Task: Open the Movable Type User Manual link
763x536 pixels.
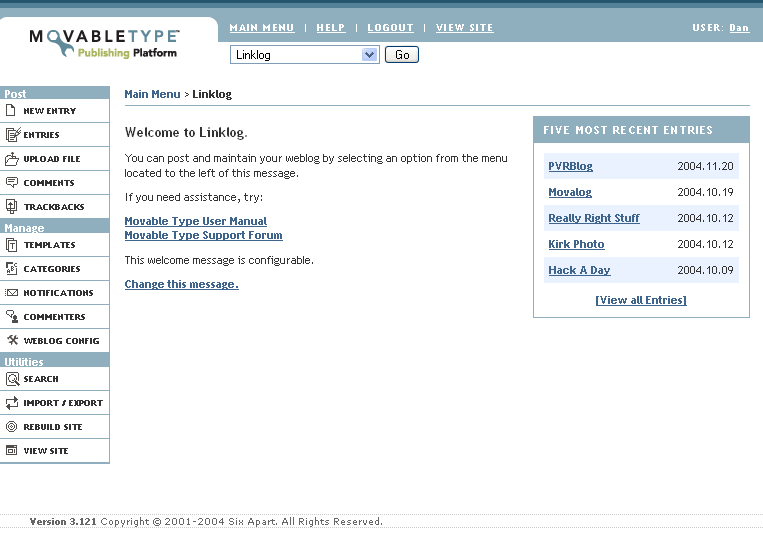Action: pyautogui.click(x=195, y=221)
